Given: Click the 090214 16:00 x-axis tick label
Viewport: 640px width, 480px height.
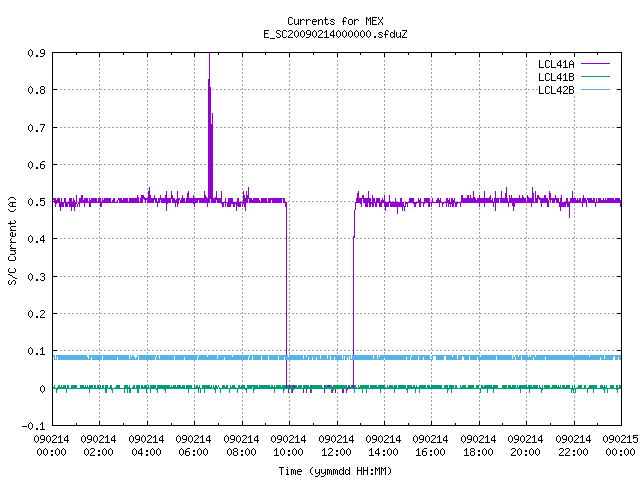Looking at the screenshot, I should (x=431, y=446).
